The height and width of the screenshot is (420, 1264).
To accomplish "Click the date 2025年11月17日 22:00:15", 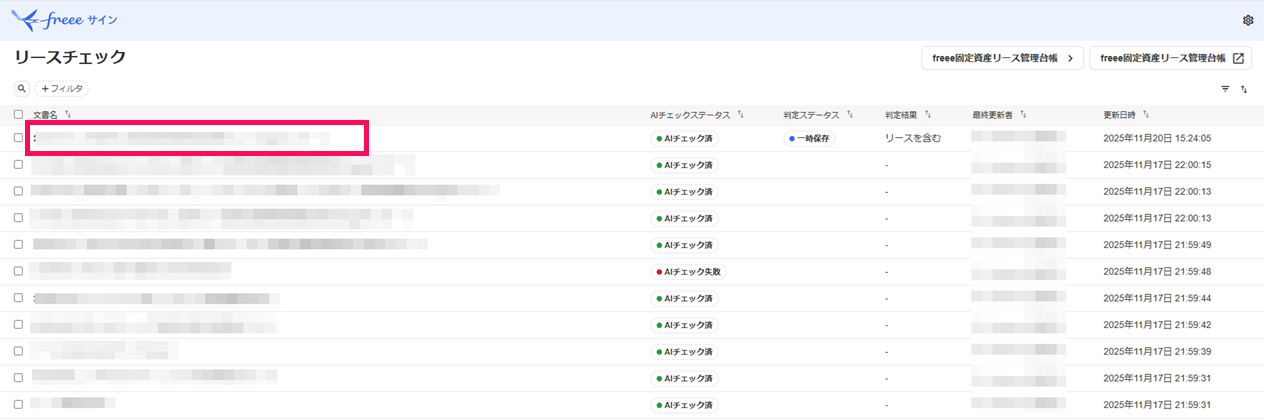I will click(x=1157, y=165).
